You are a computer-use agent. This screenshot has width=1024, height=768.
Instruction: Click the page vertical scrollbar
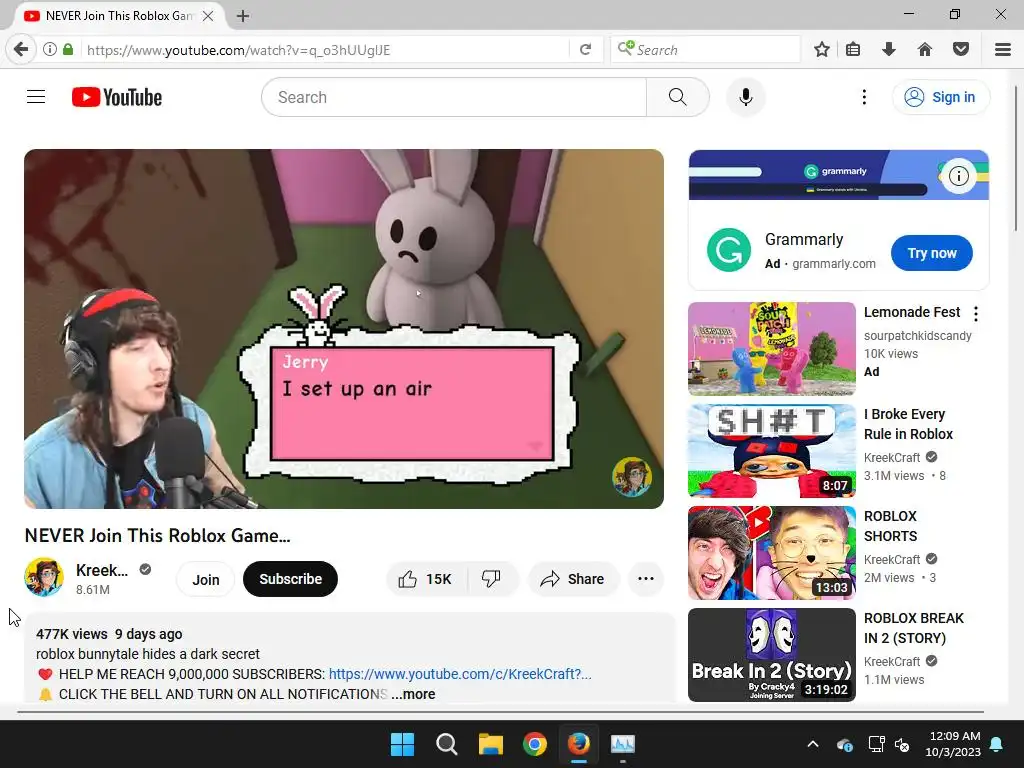click(x=1017, y=159)
